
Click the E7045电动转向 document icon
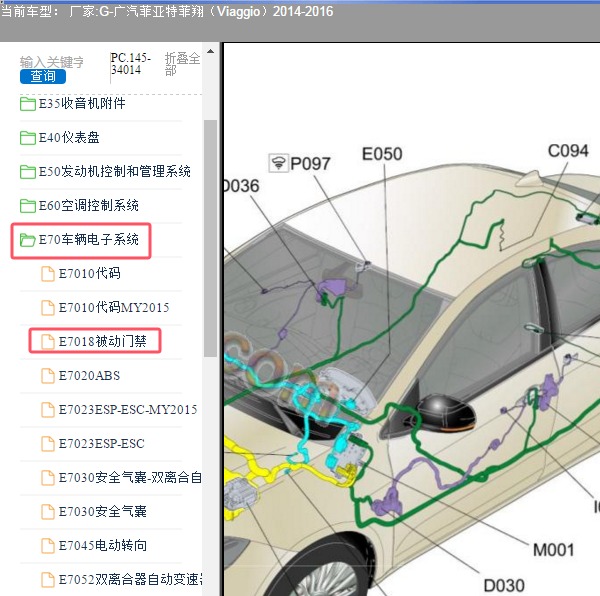47,546
